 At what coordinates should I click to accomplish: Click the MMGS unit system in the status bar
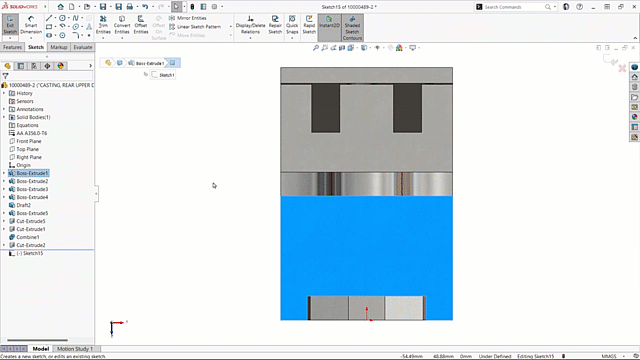click(609, 356)
